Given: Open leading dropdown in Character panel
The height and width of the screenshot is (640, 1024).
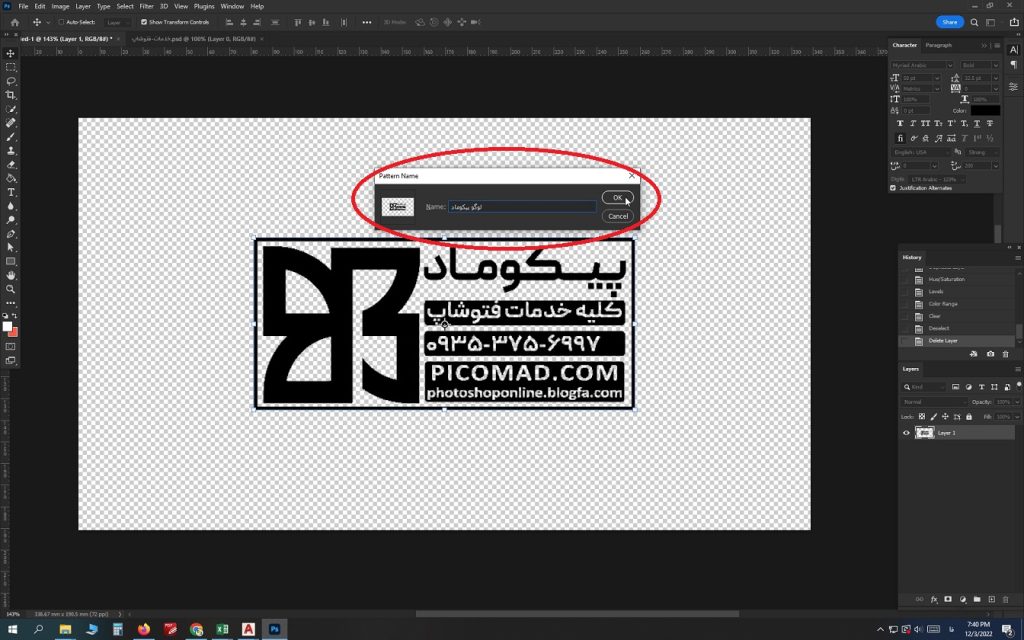Looking at the screenshot, I should click(x=995, y=78).
